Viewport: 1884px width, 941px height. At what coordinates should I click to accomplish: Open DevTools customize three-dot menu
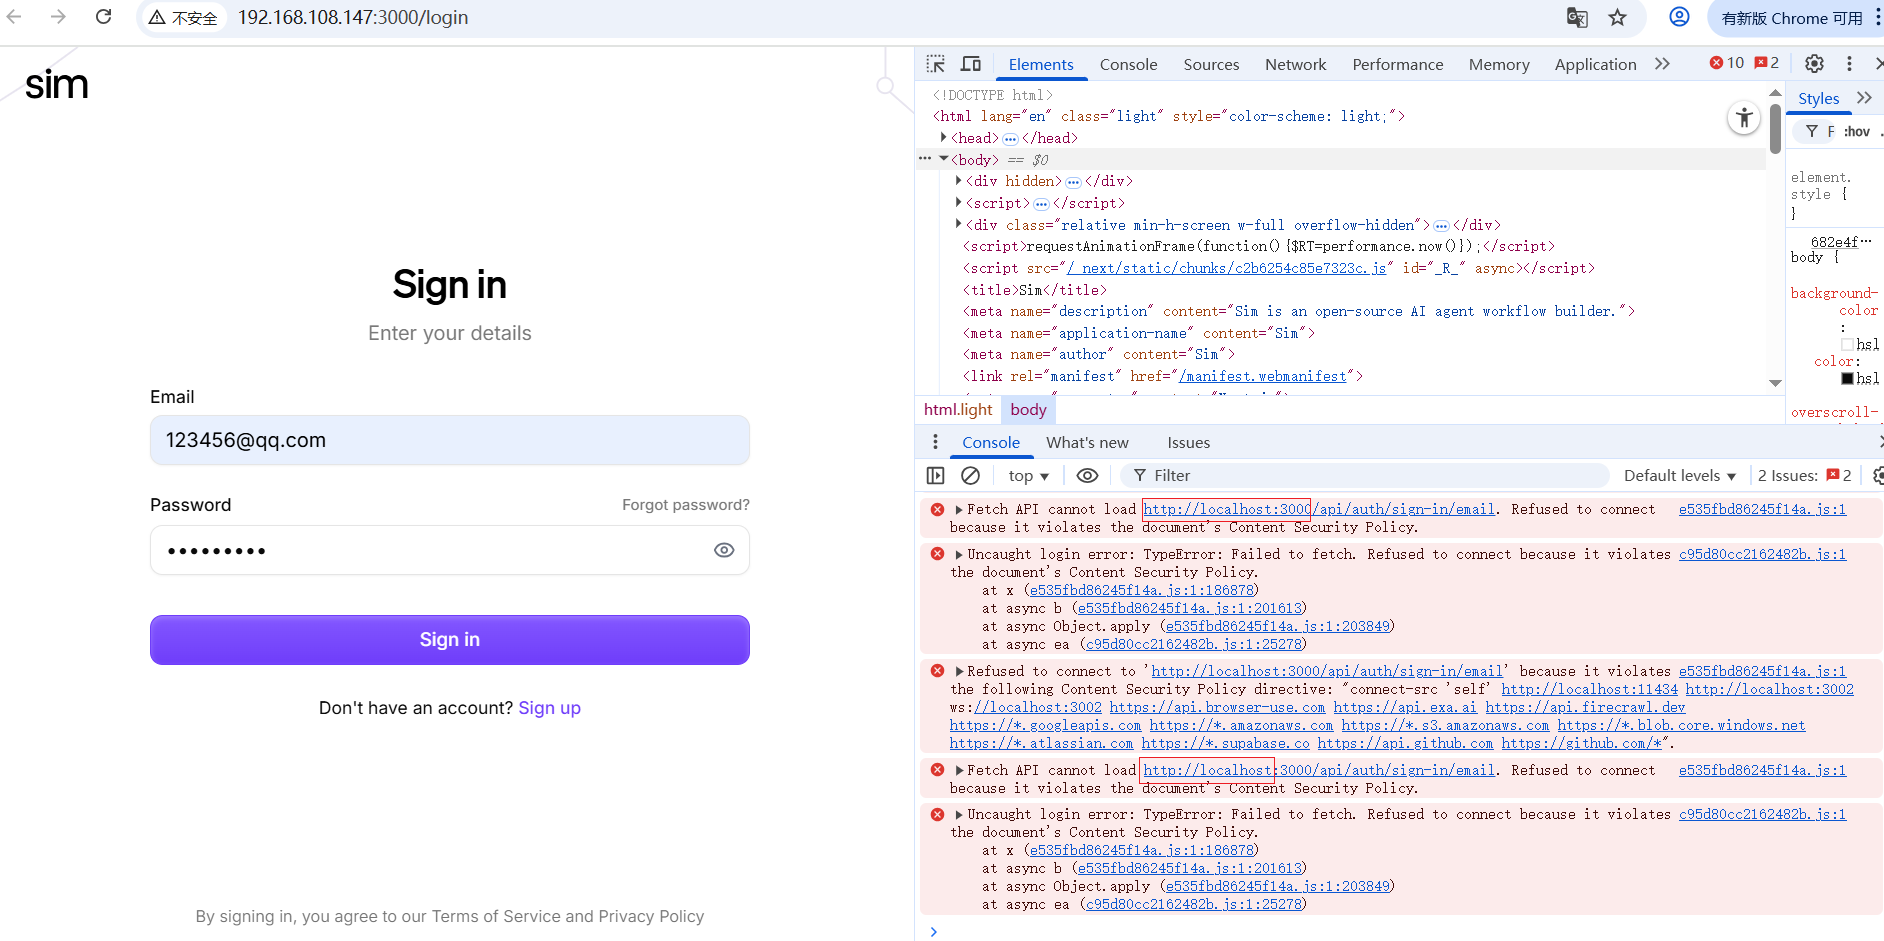pyautogui.click(x=1849, y=64)
